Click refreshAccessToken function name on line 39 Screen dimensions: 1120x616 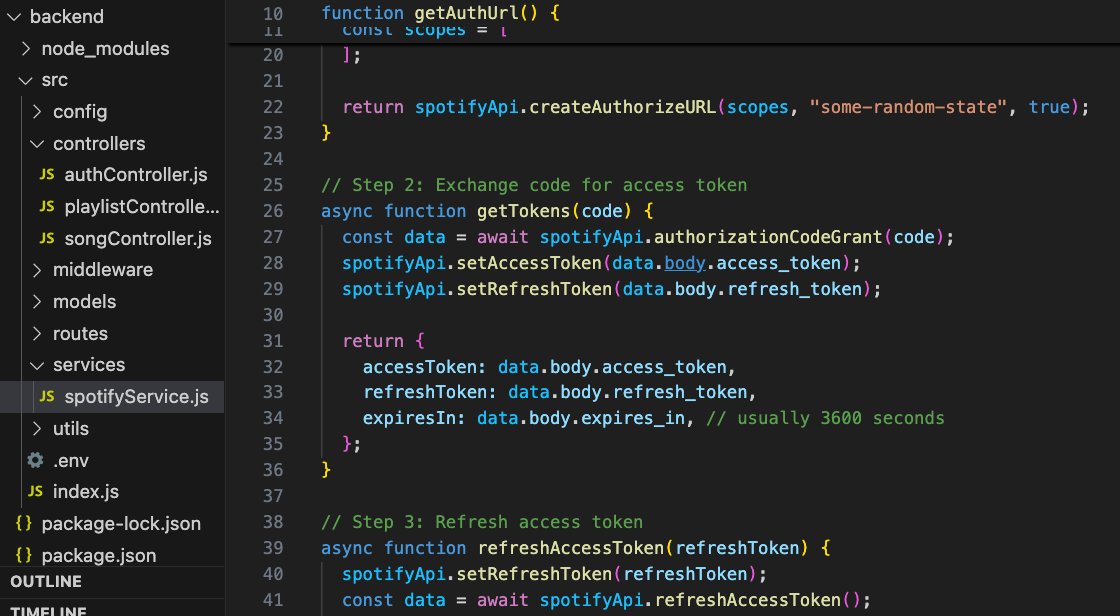tap(571, 548)
